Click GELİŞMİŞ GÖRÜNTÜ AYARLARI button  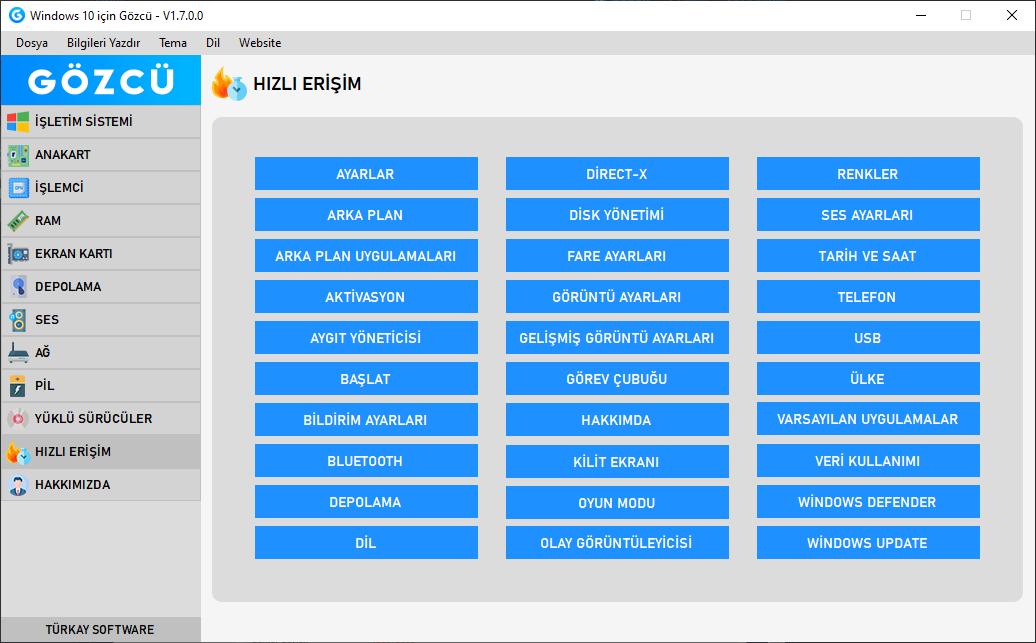[617, 338]
